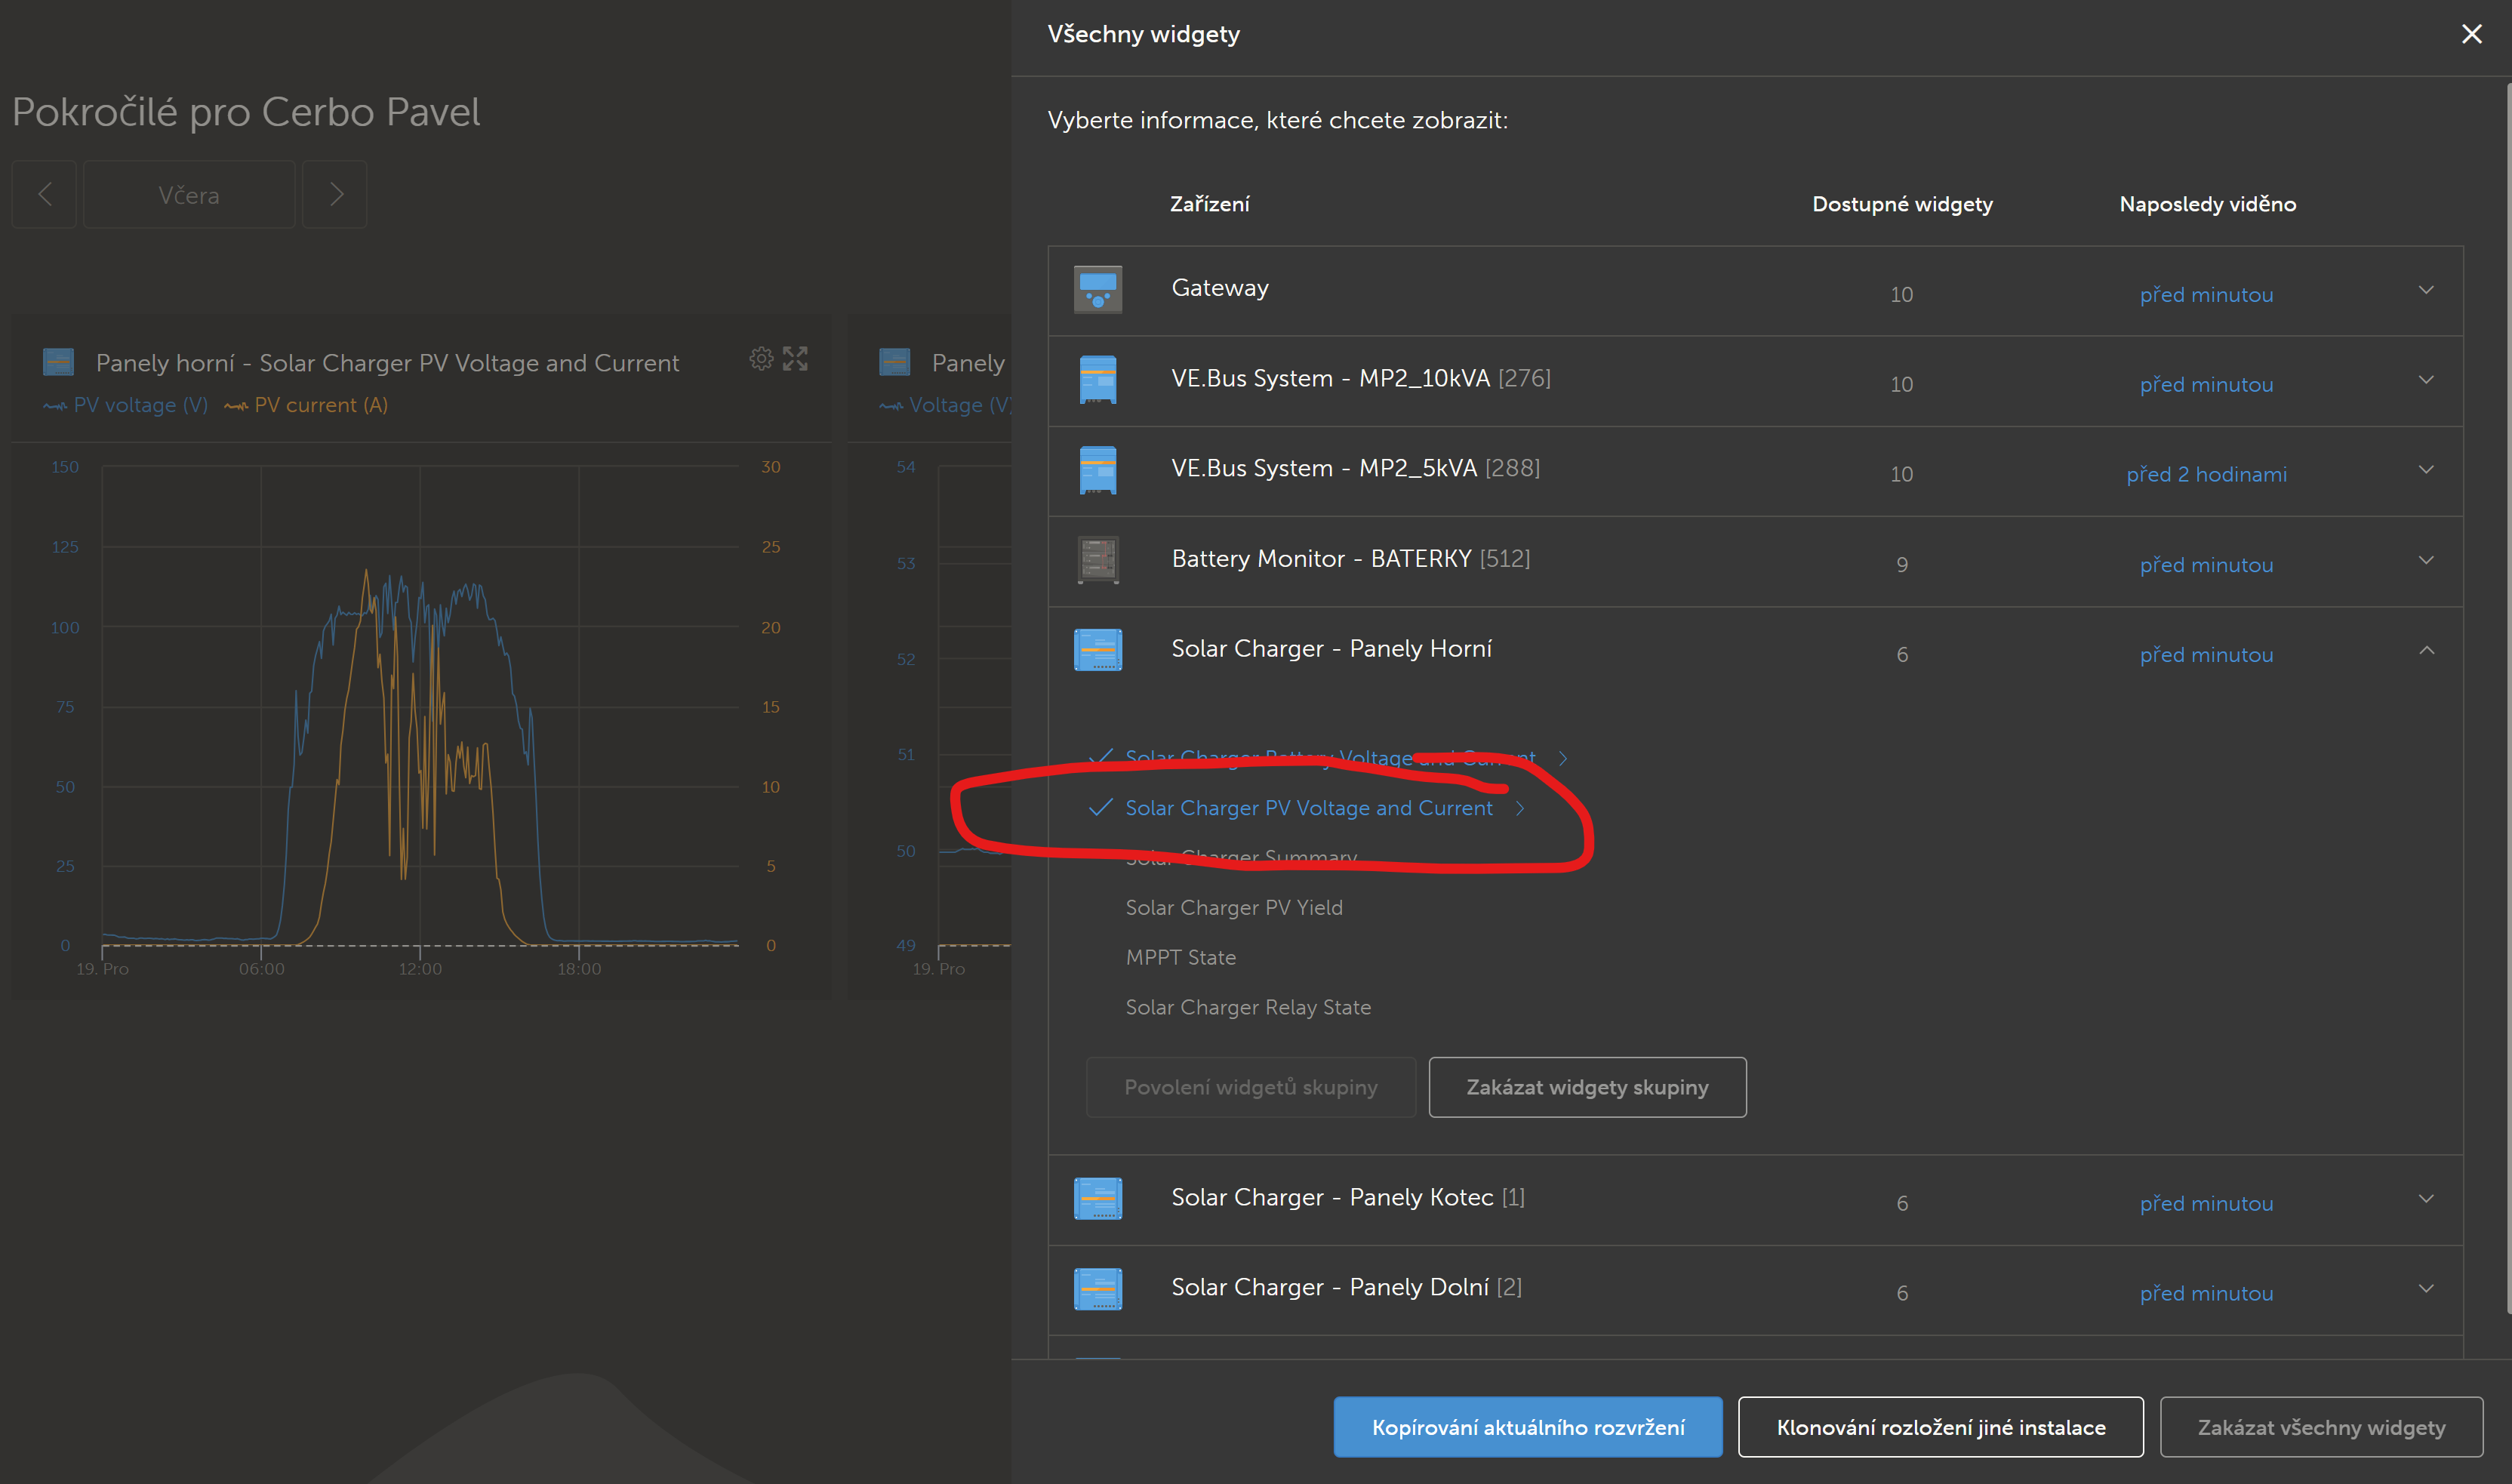Image resolution: width=2512 pixels, height=1484 pixels.
Task: Toggle the PV current (A) legend series
Action: (x=307, y=405)
